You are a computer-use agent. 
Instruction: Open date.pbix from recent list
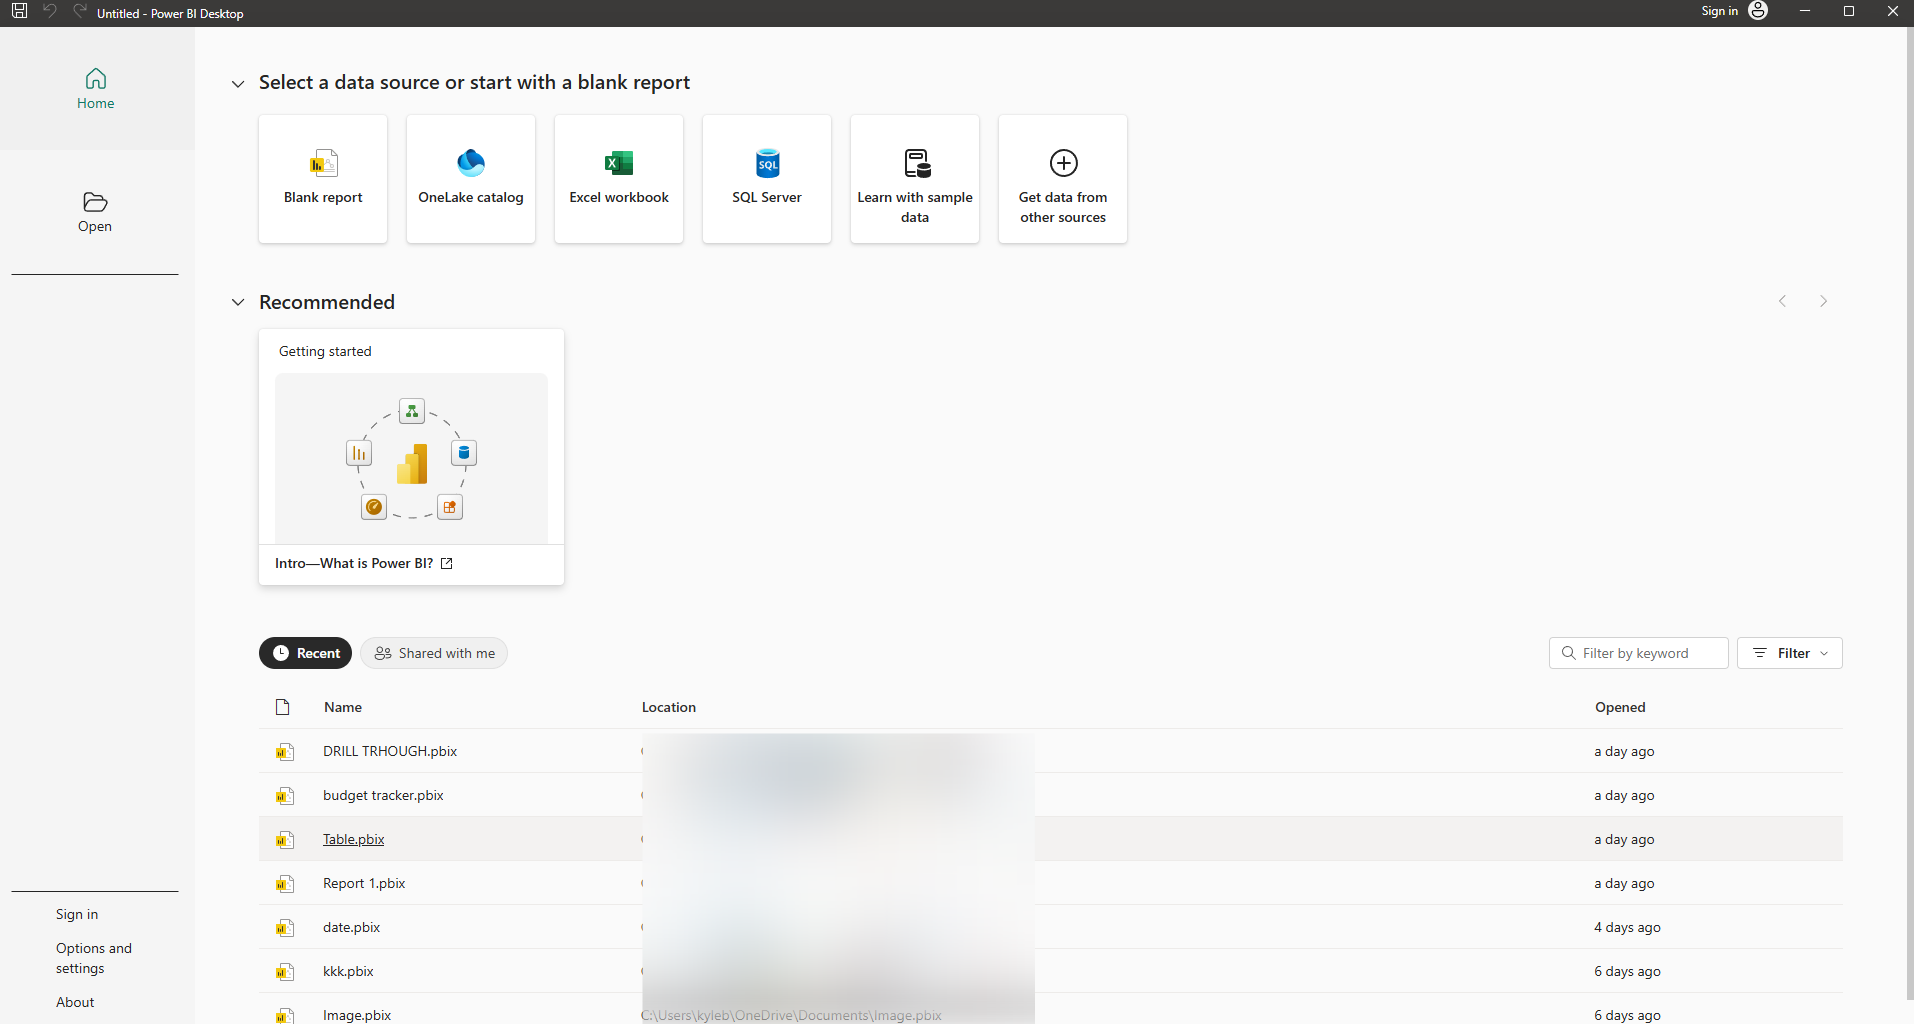coord(351,927)
